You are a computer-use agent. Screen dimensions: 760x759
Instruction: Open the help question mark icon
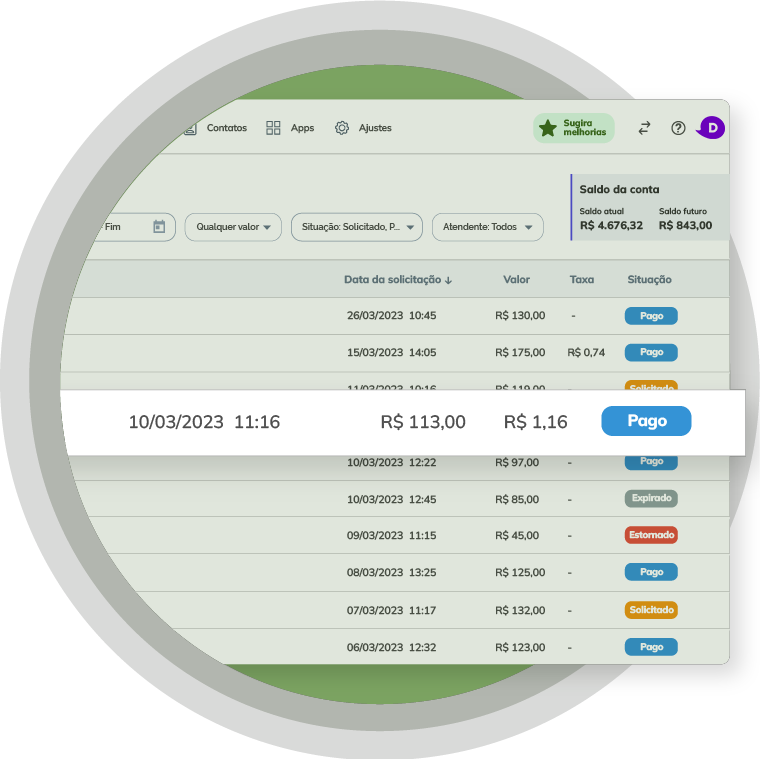pyautogui.click(x=678, y=128)
